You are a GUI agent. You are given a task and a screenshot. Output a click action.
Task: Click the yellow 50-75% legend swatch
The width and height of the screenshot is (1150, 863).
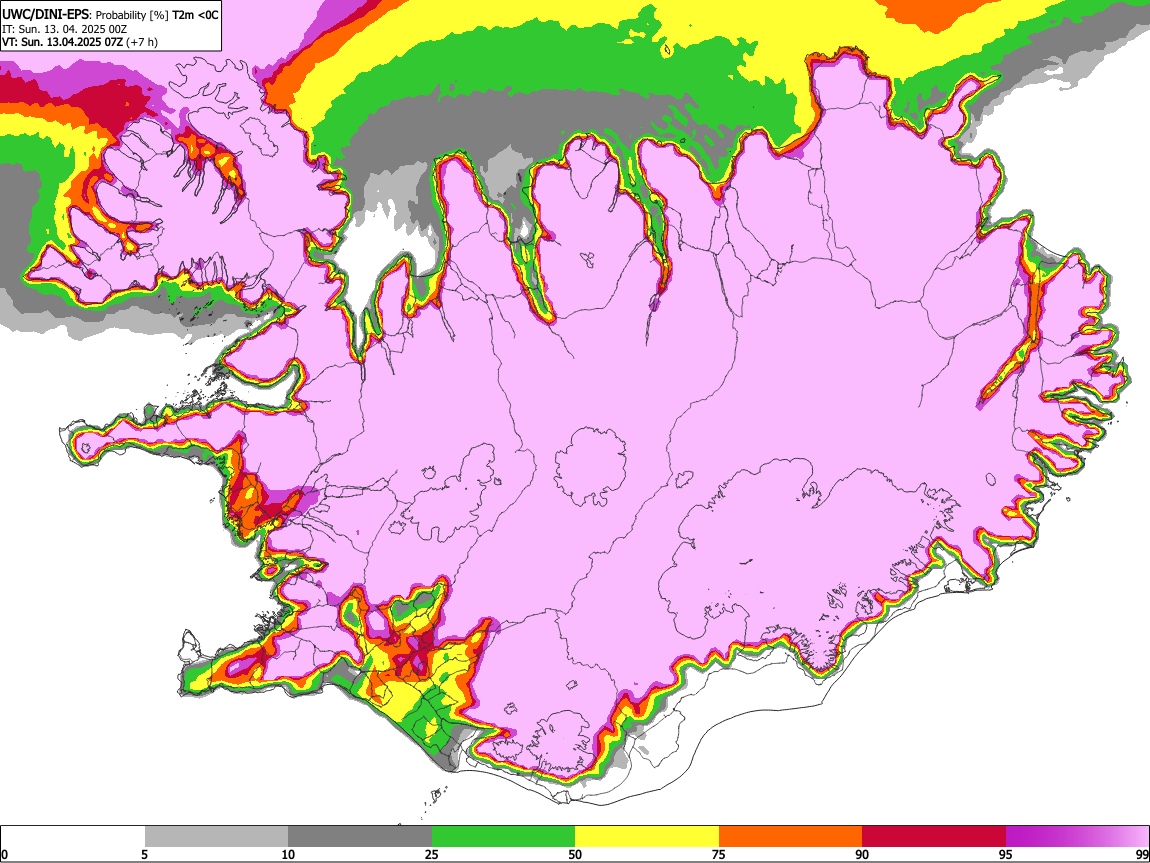(647, 836)
